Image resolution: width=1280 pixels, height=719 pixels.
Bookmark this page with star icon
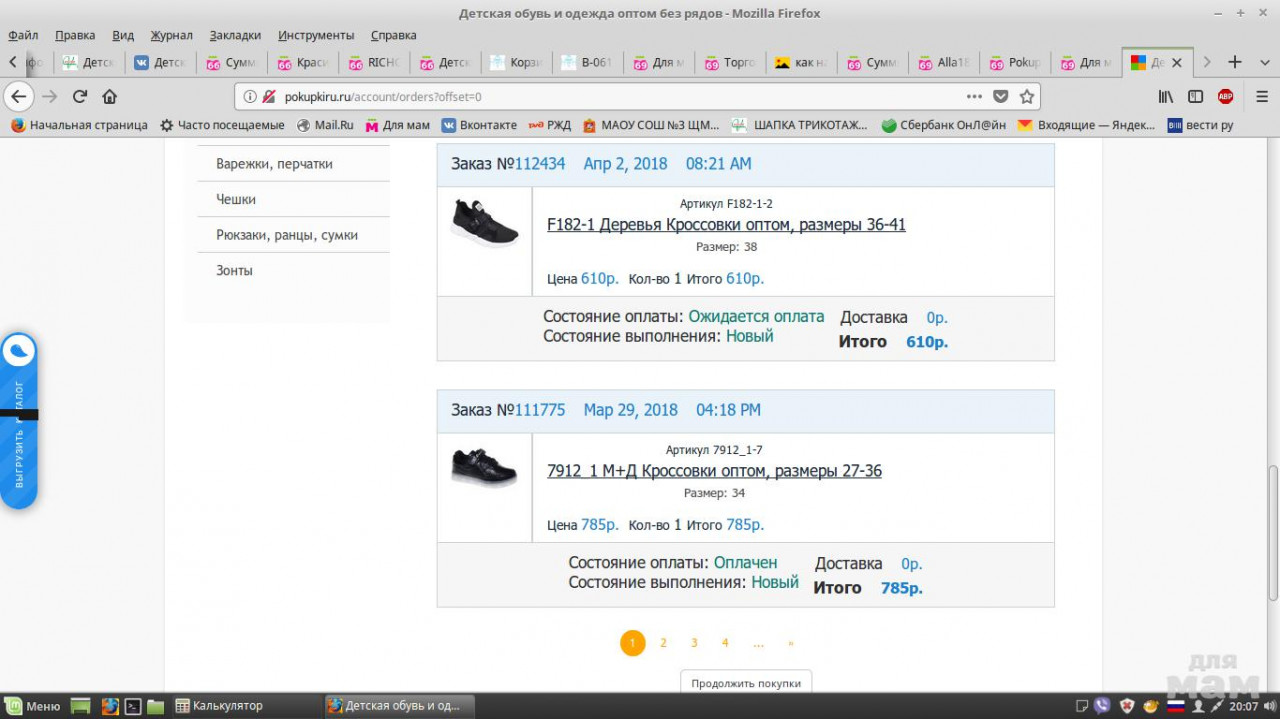click(x=1026, y=97)
